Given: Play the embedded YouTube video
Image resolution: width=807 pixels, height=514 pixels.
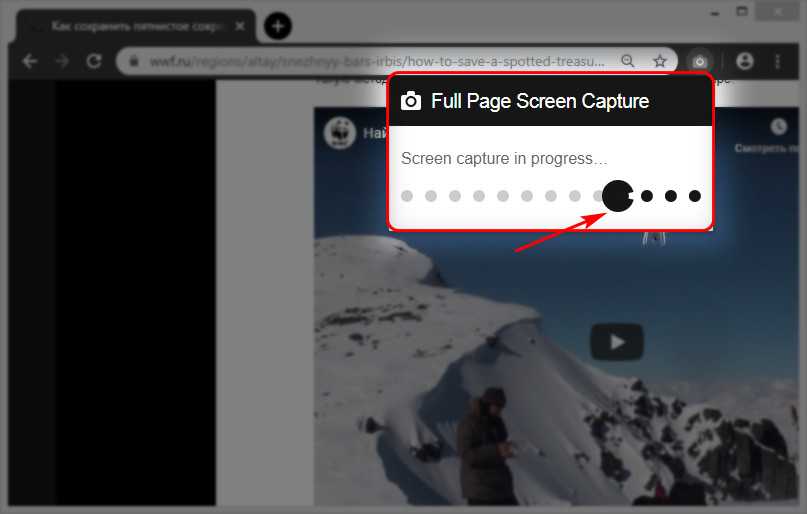Looking at the screenshot, I should [616, 342].
